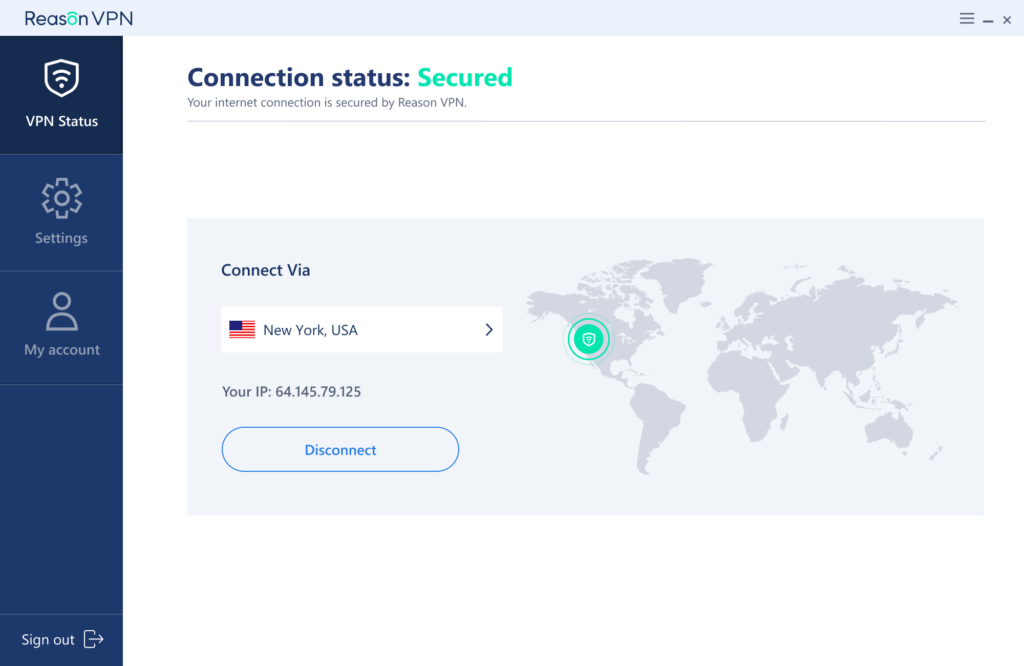The height and width of the screenshot is (666, 1024).
Task: Open the New York, USA location dropdown
Action: point(361,329)
